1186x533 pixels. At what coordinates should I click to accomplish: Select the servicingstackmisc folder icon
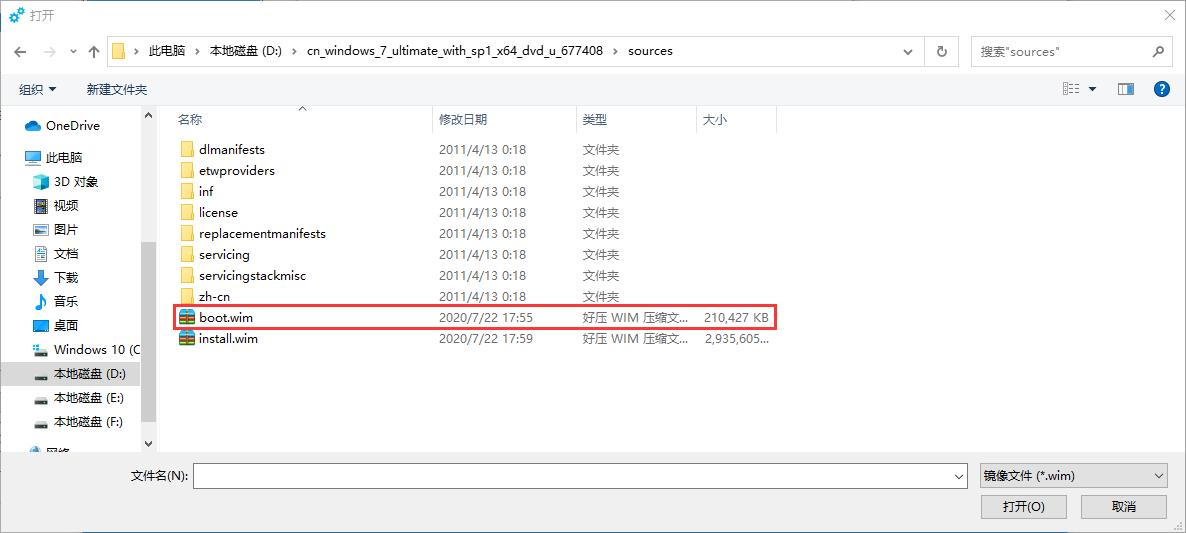(x=188, y=276)
